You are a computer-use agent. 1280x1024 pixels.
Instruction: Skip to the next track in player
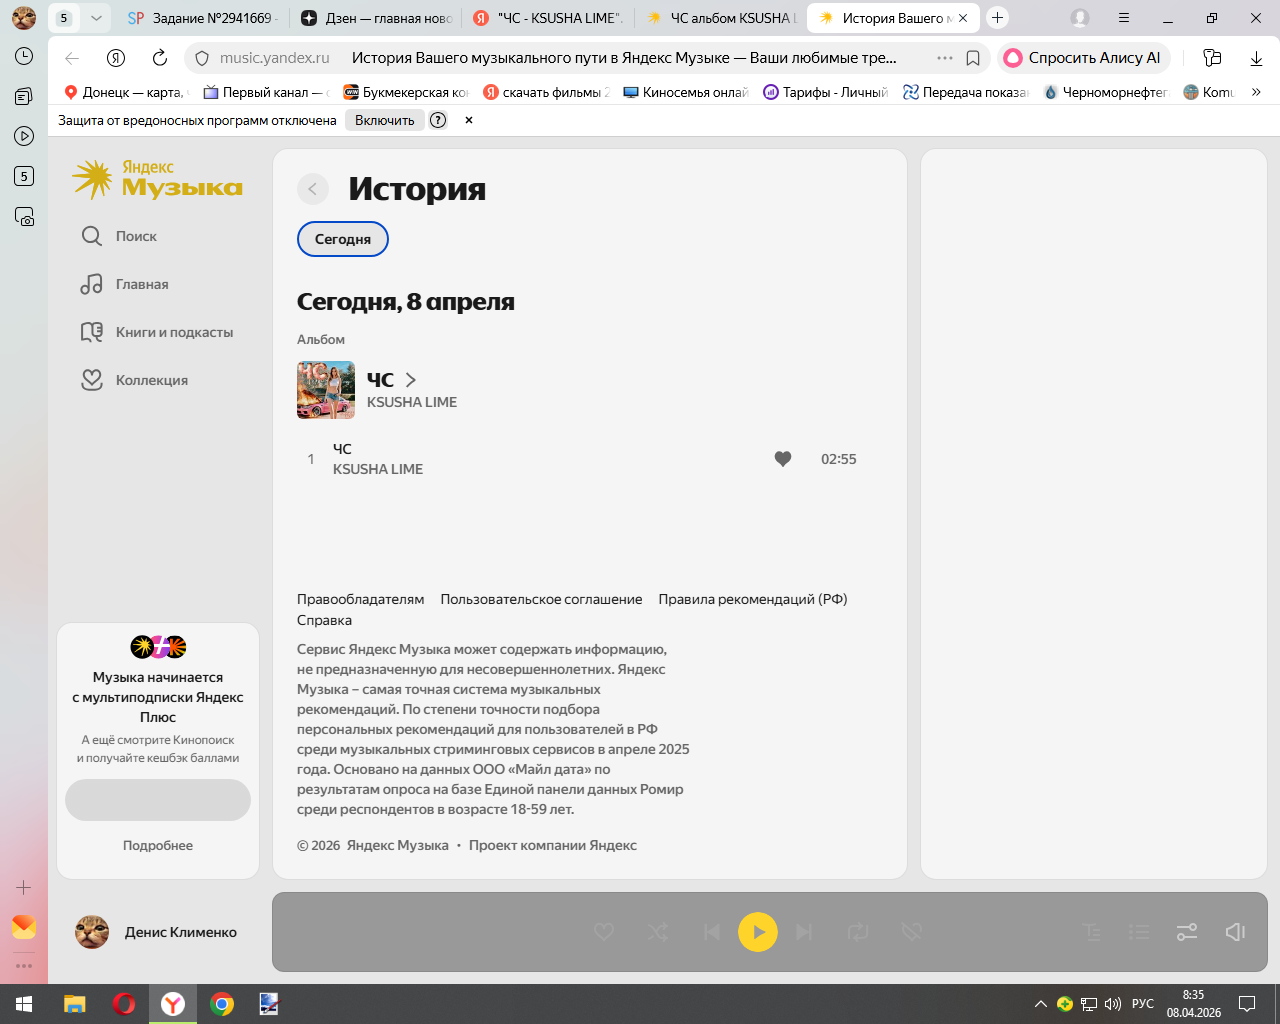[804, 932]
